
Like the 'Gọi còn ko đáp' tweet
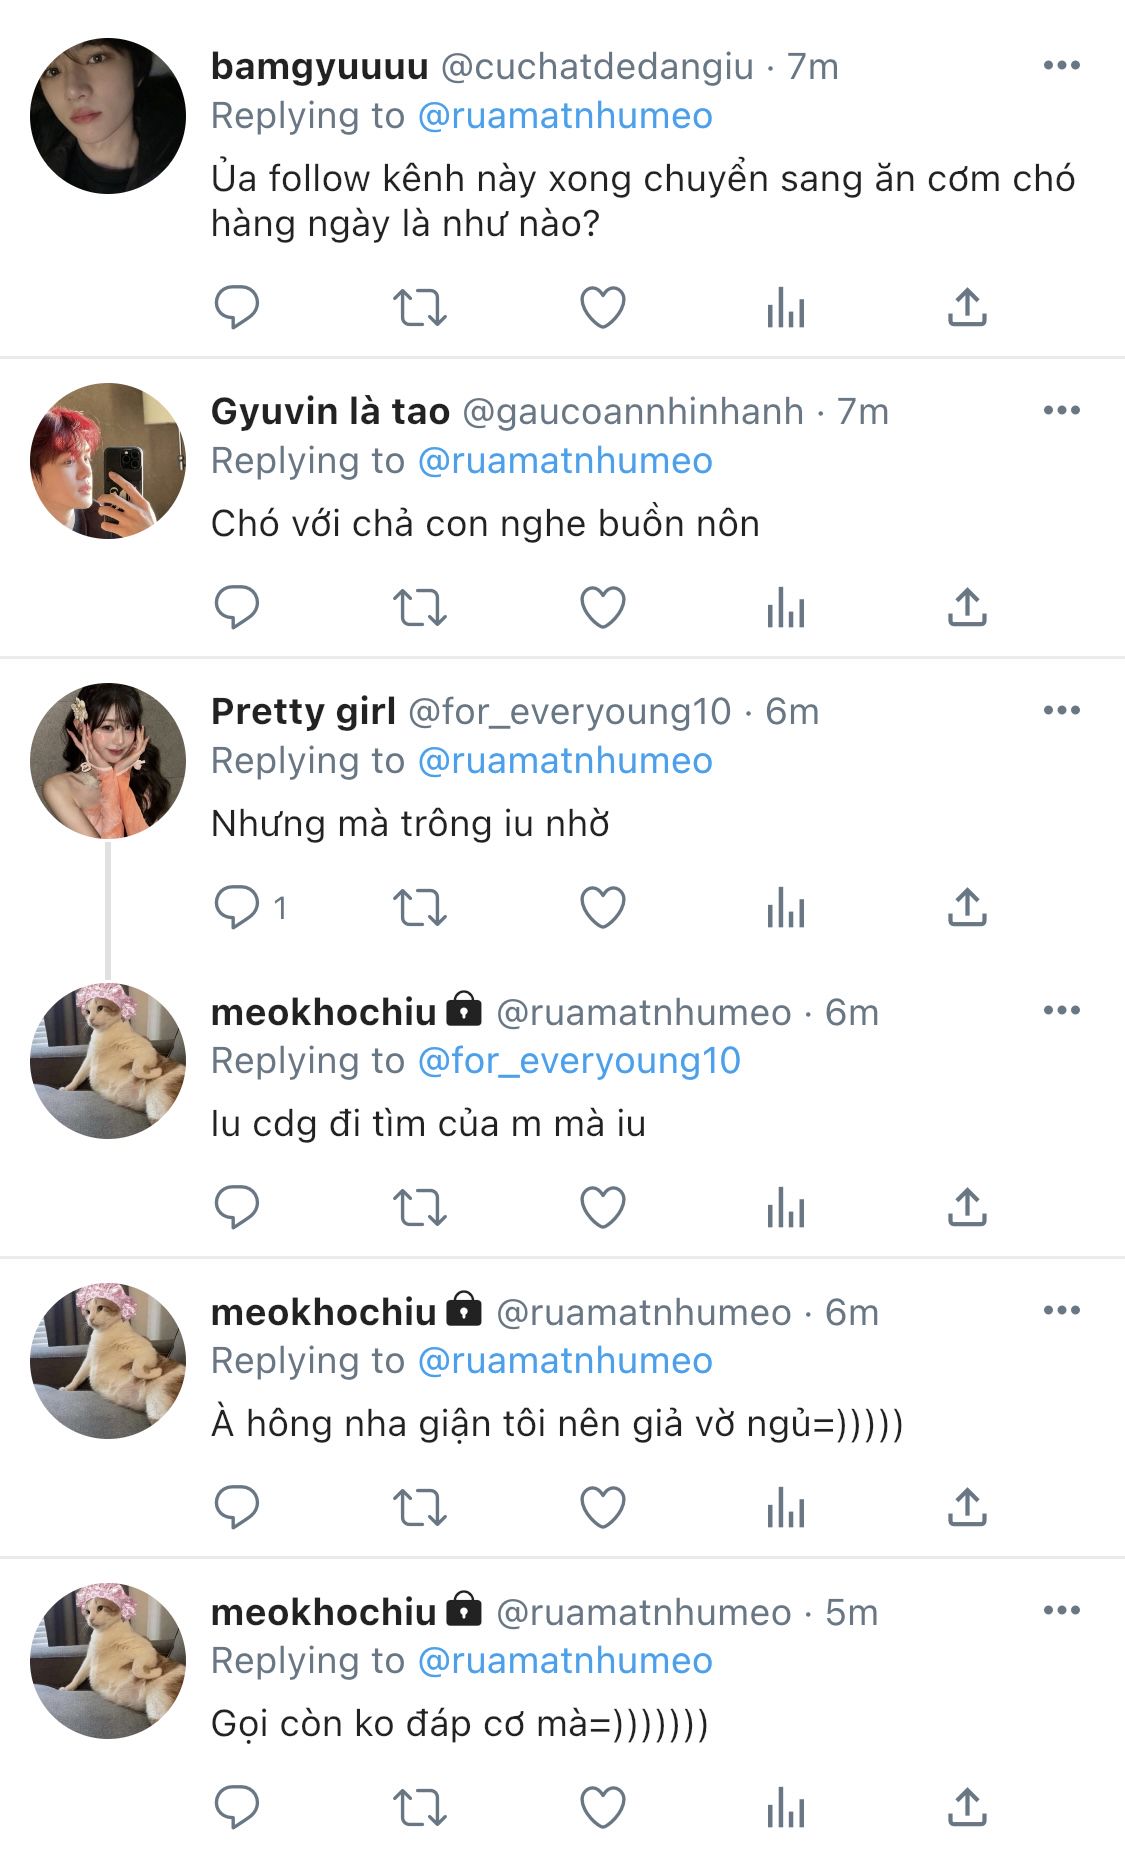pos(603,1807)
